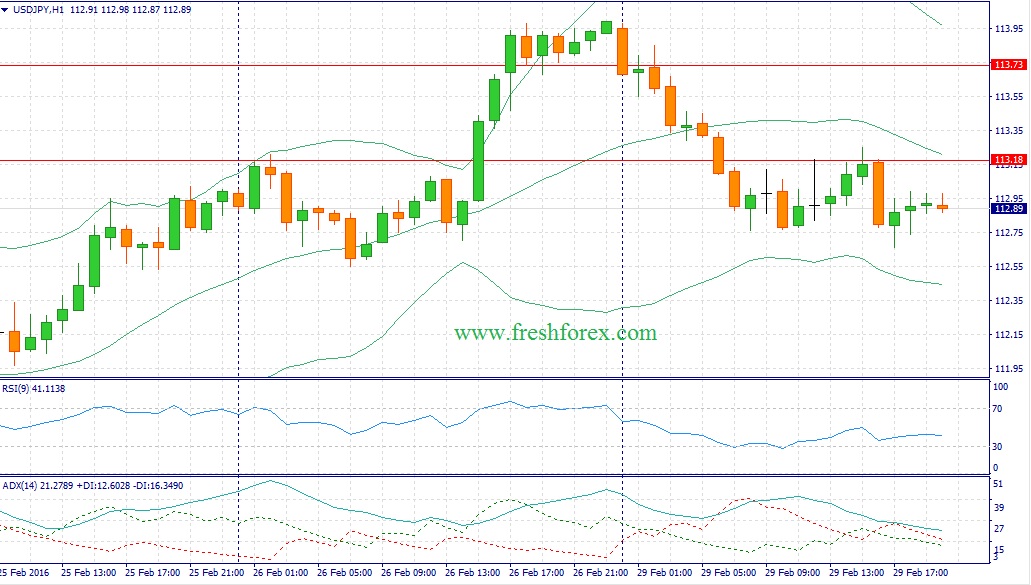
Task: Click the 113.95 price axis label
Action: tap(1007, 28)
